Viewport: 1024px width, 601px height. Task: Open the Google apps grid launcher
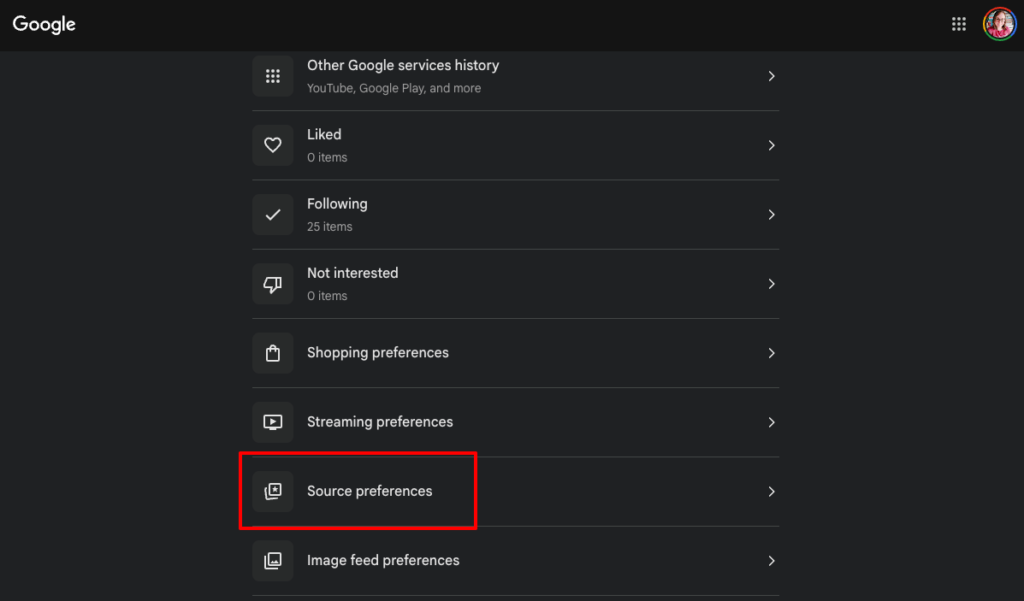[958, 24]
